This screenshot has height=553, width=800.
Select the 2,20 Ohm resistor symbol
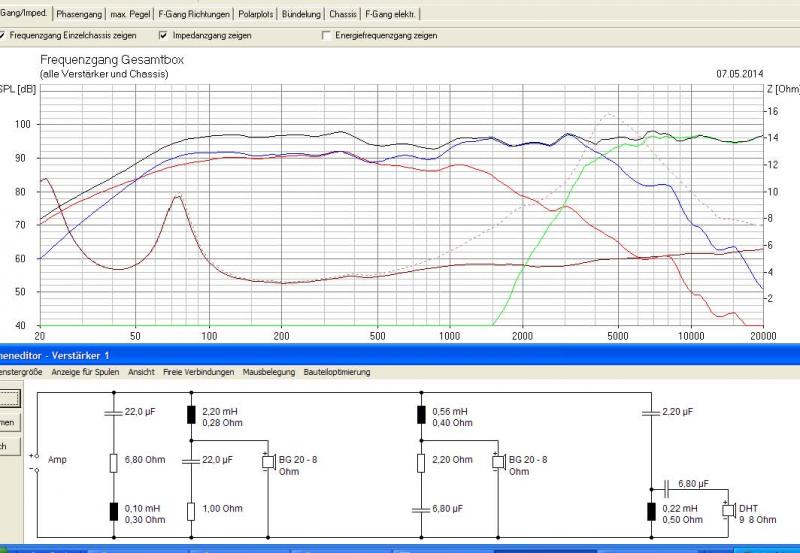(x=420, y=461)
